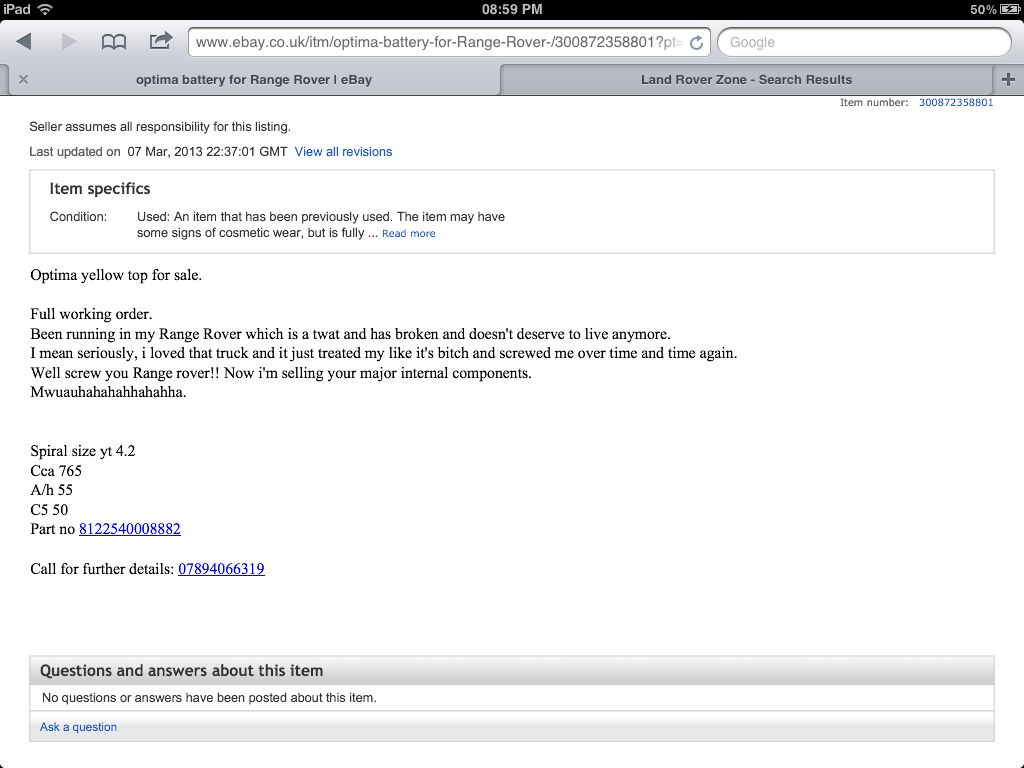Open the item number 300872358801 link

click(x=955, y=103)
